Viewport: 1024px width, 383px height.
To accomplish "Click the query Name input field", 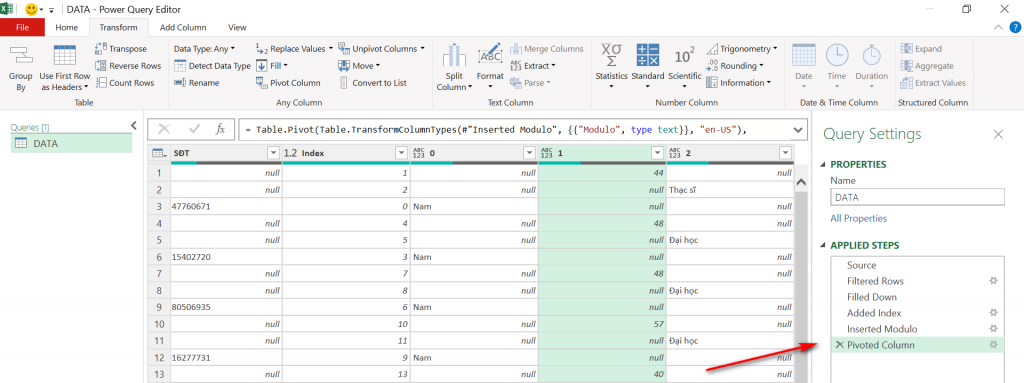I will pyautogui.click(x=917, y=197).
